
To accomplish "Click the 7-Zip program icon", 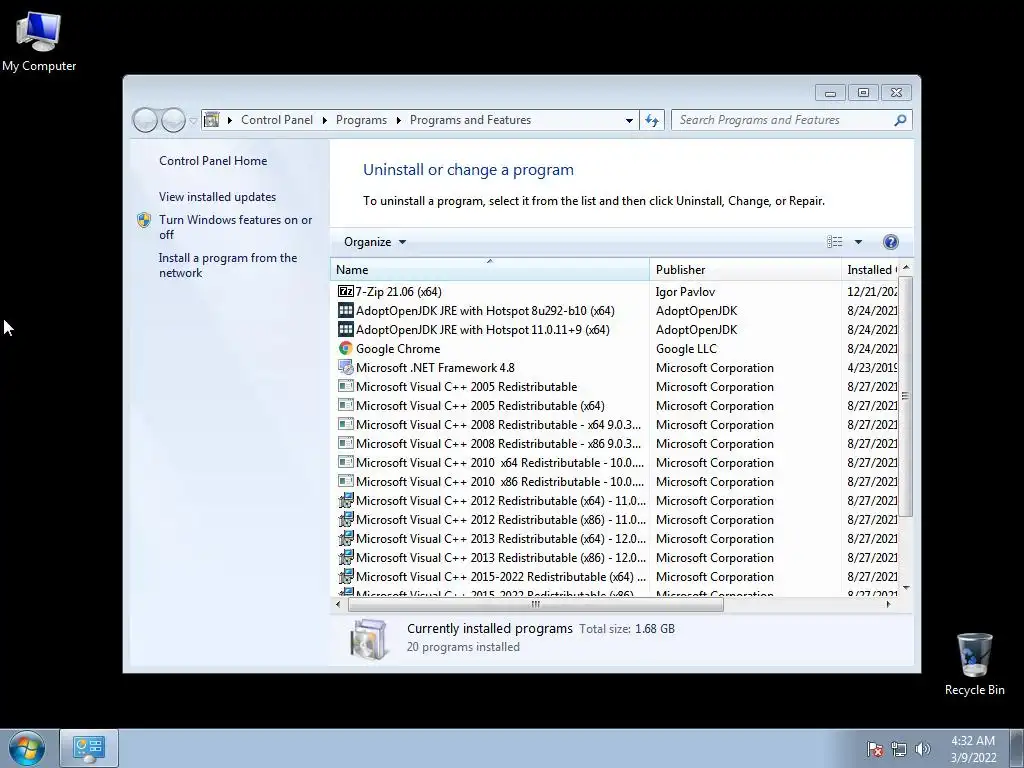I will 345,291.
